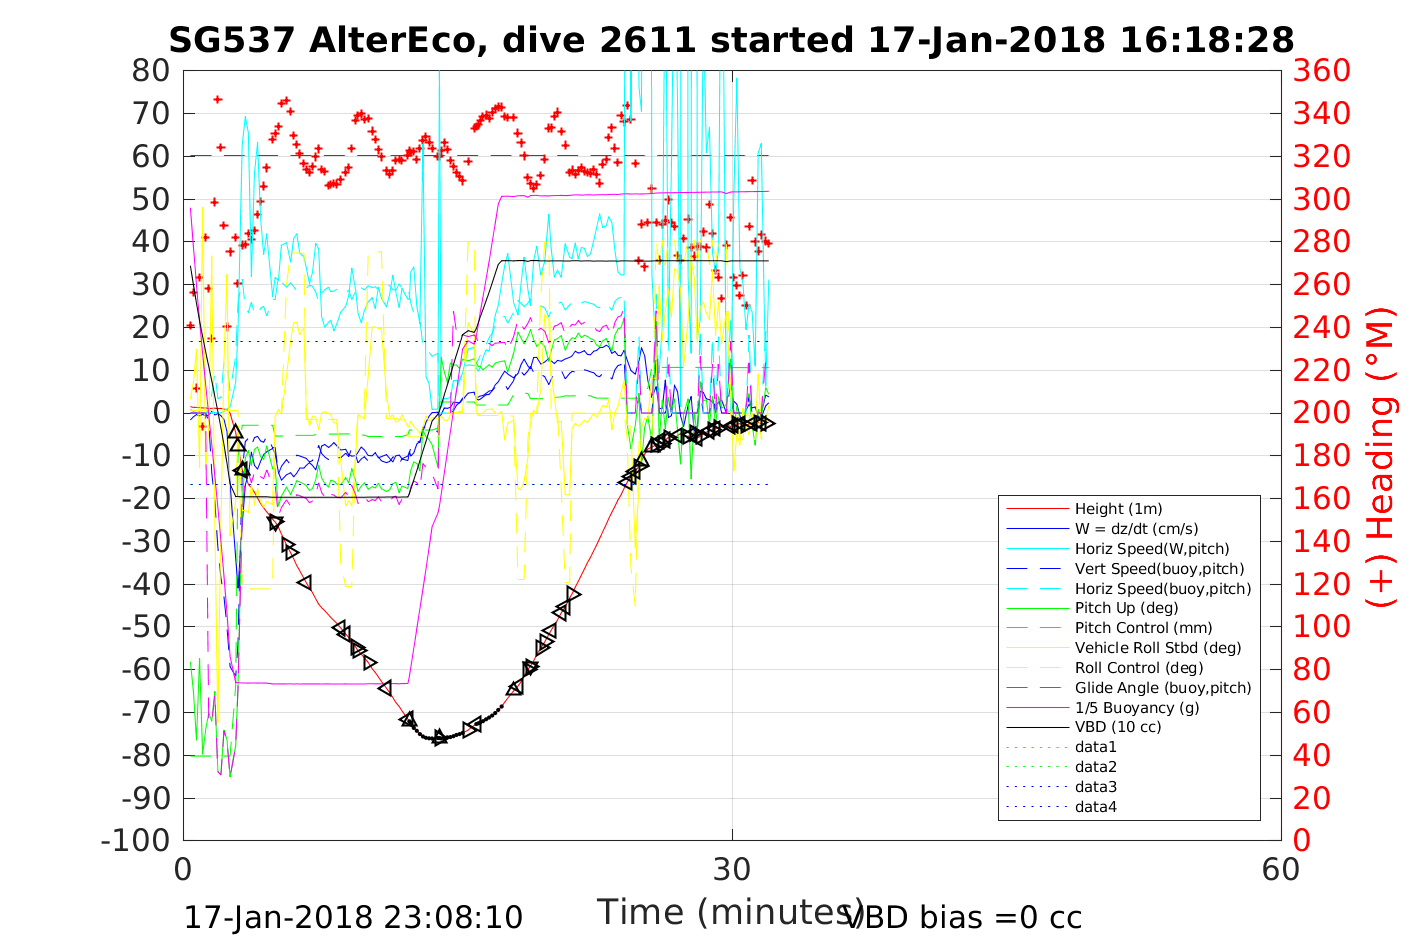Viewport: 1417px width, 945px height.
Task: Click the red '(+) Heading (°M)' axis label
Action: (x=1381, y=457)
